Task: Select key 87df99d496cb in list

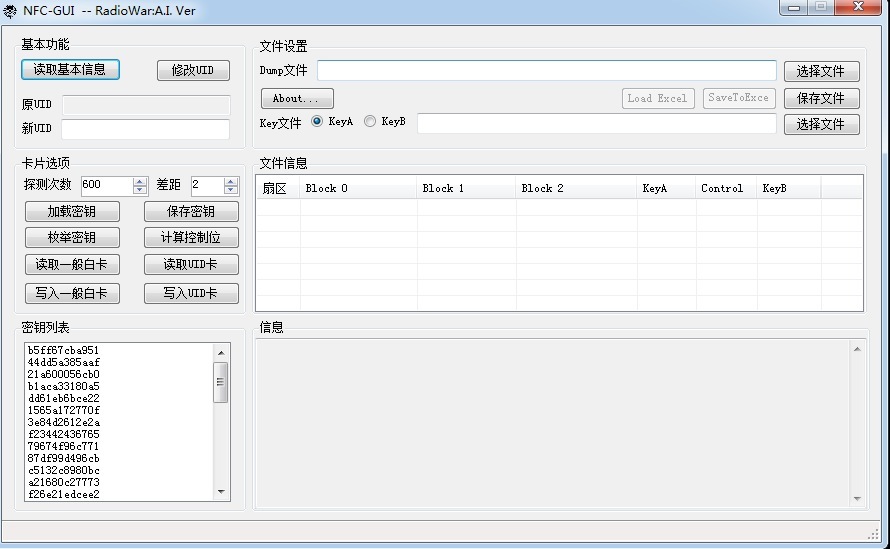Action: [63, 458]
